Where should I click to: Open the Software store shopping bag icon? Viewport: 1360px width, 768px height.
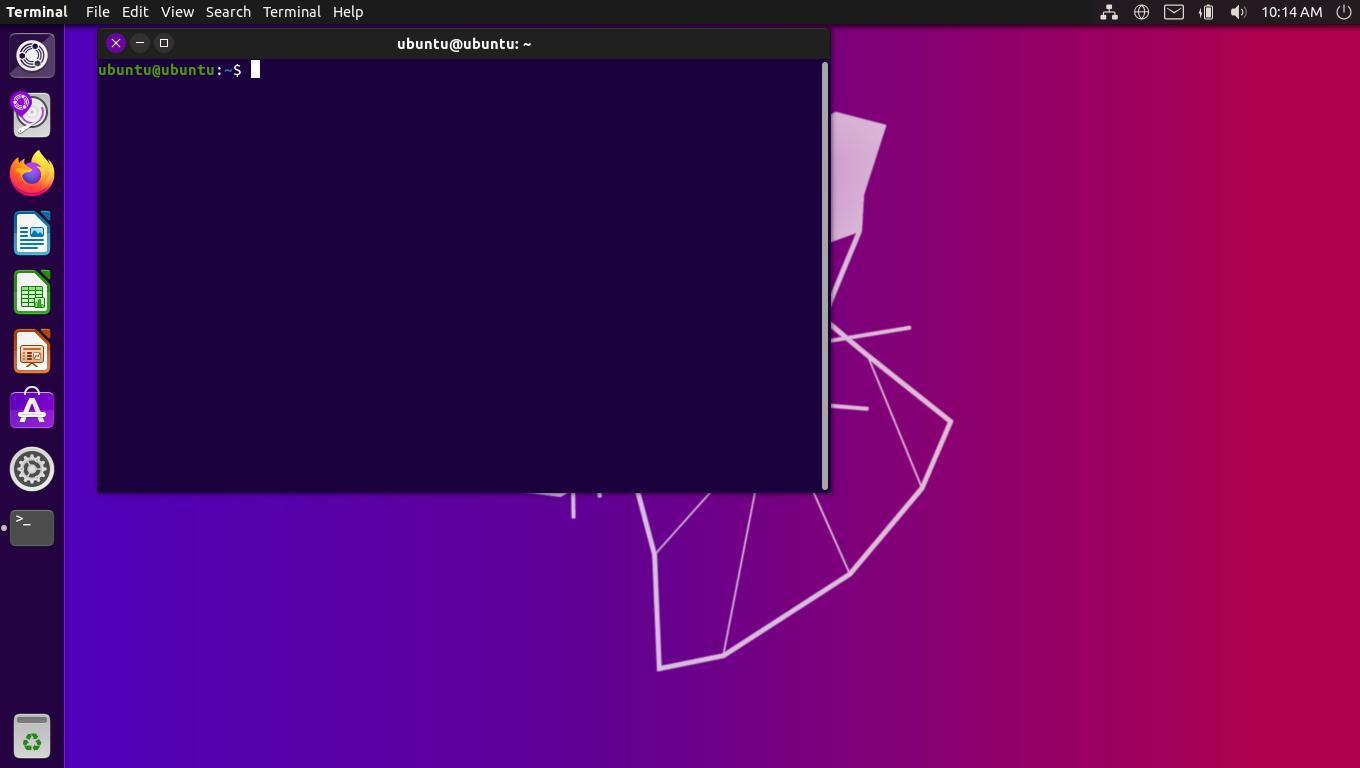tap(32, 410)
